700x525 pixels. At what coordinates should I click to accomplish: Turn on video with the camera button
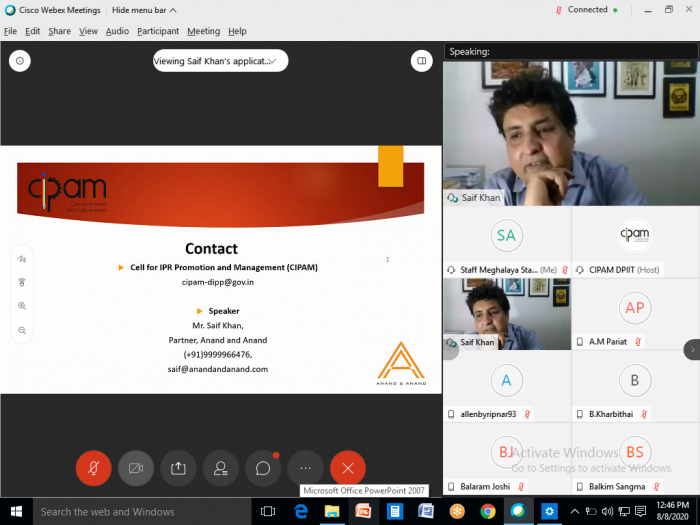(x=136, y=468)
